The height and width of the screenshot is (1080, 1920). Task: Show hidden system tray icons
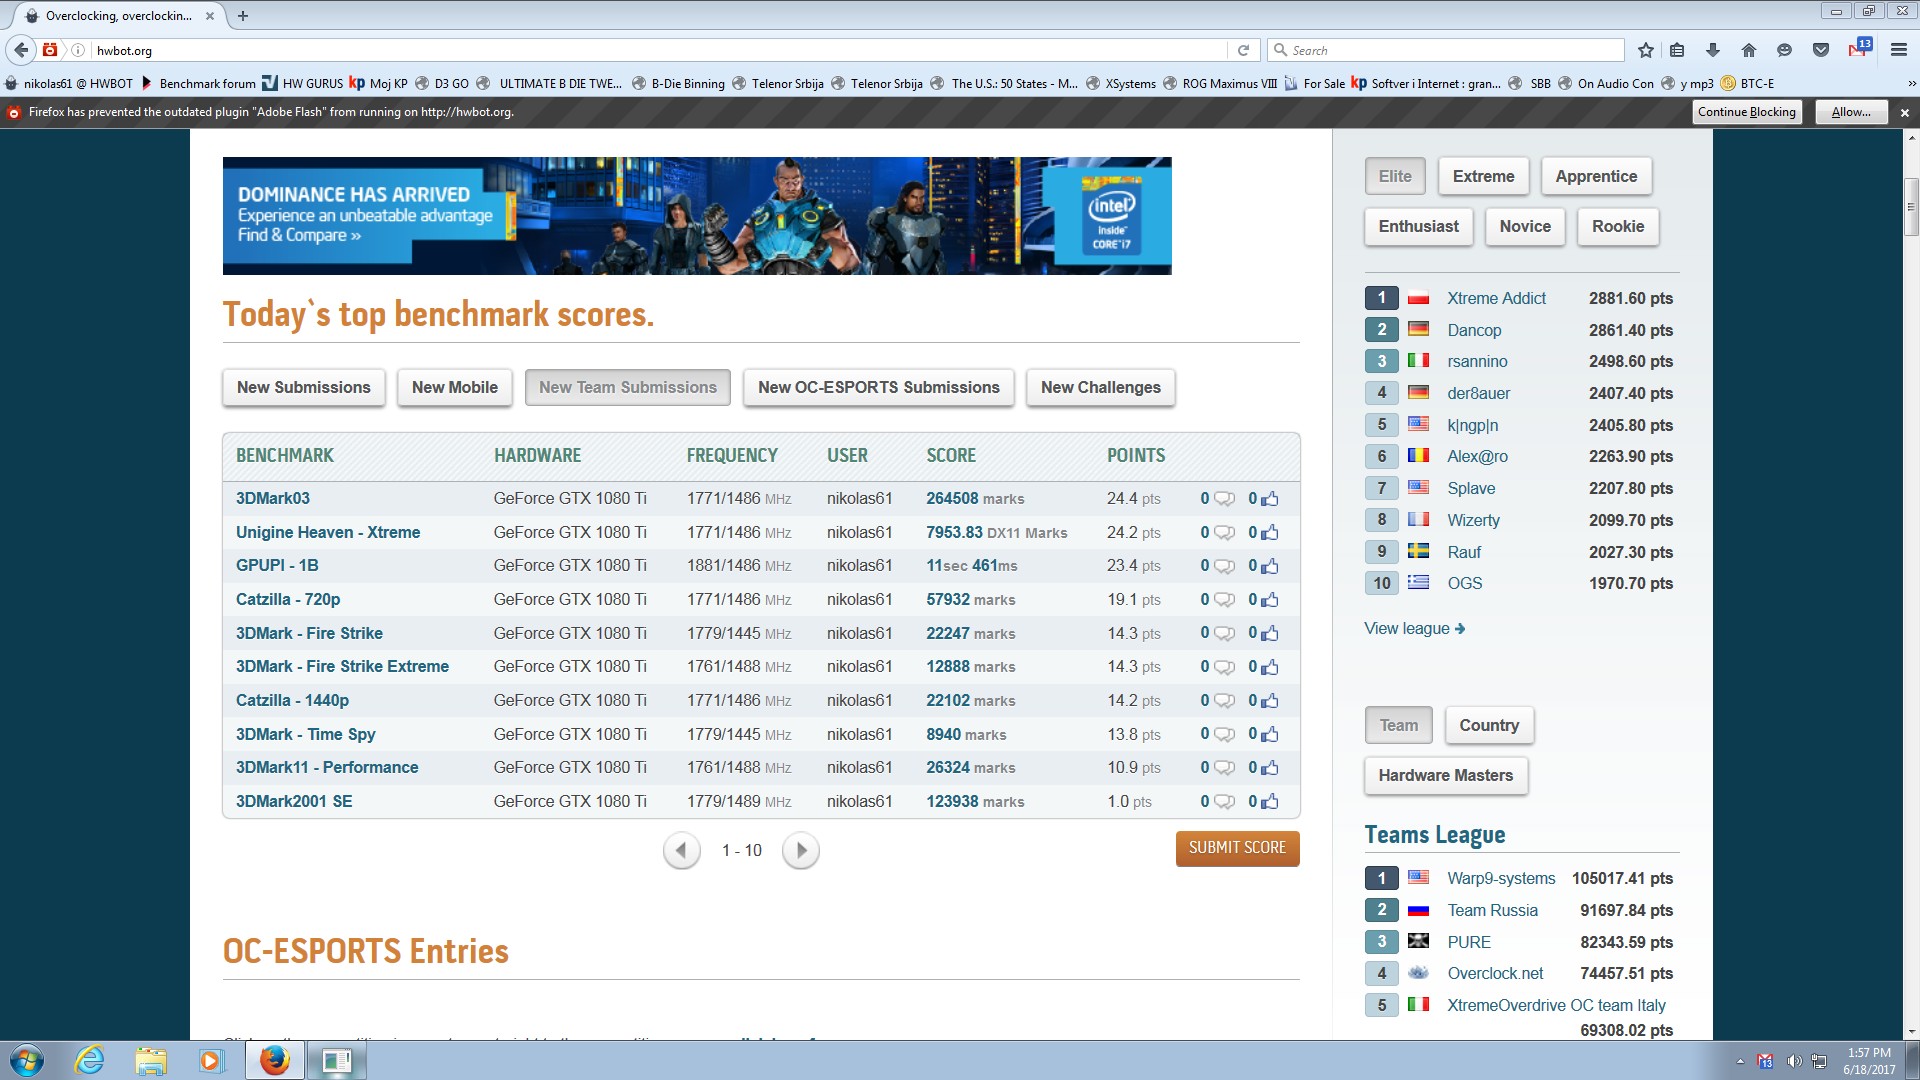coord(1740,1061)
